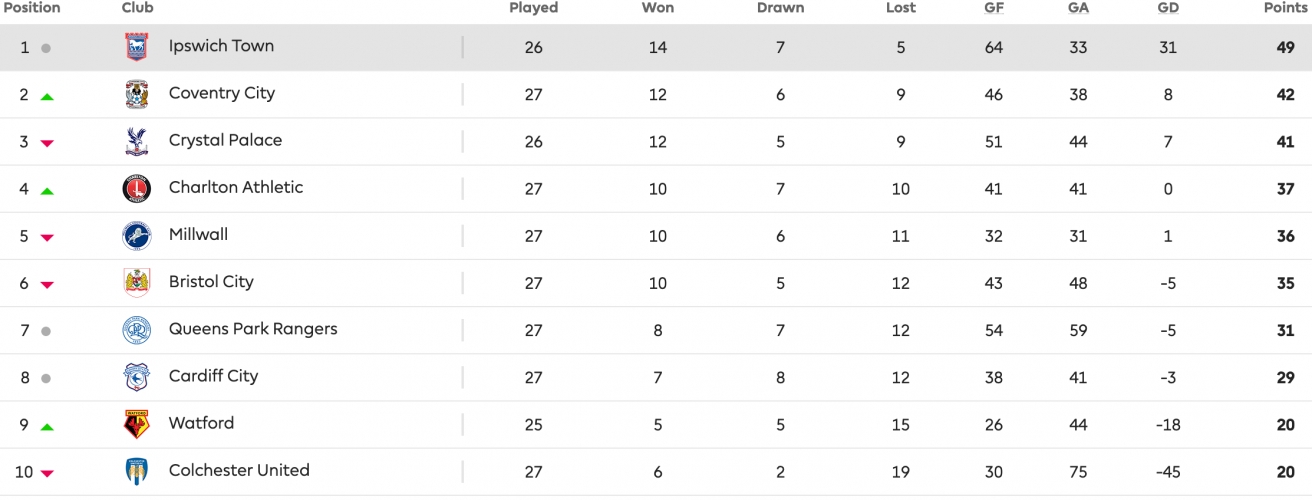Click the grey dot beside Ipswich Town
1312x500 pixels.
point(46,48)
